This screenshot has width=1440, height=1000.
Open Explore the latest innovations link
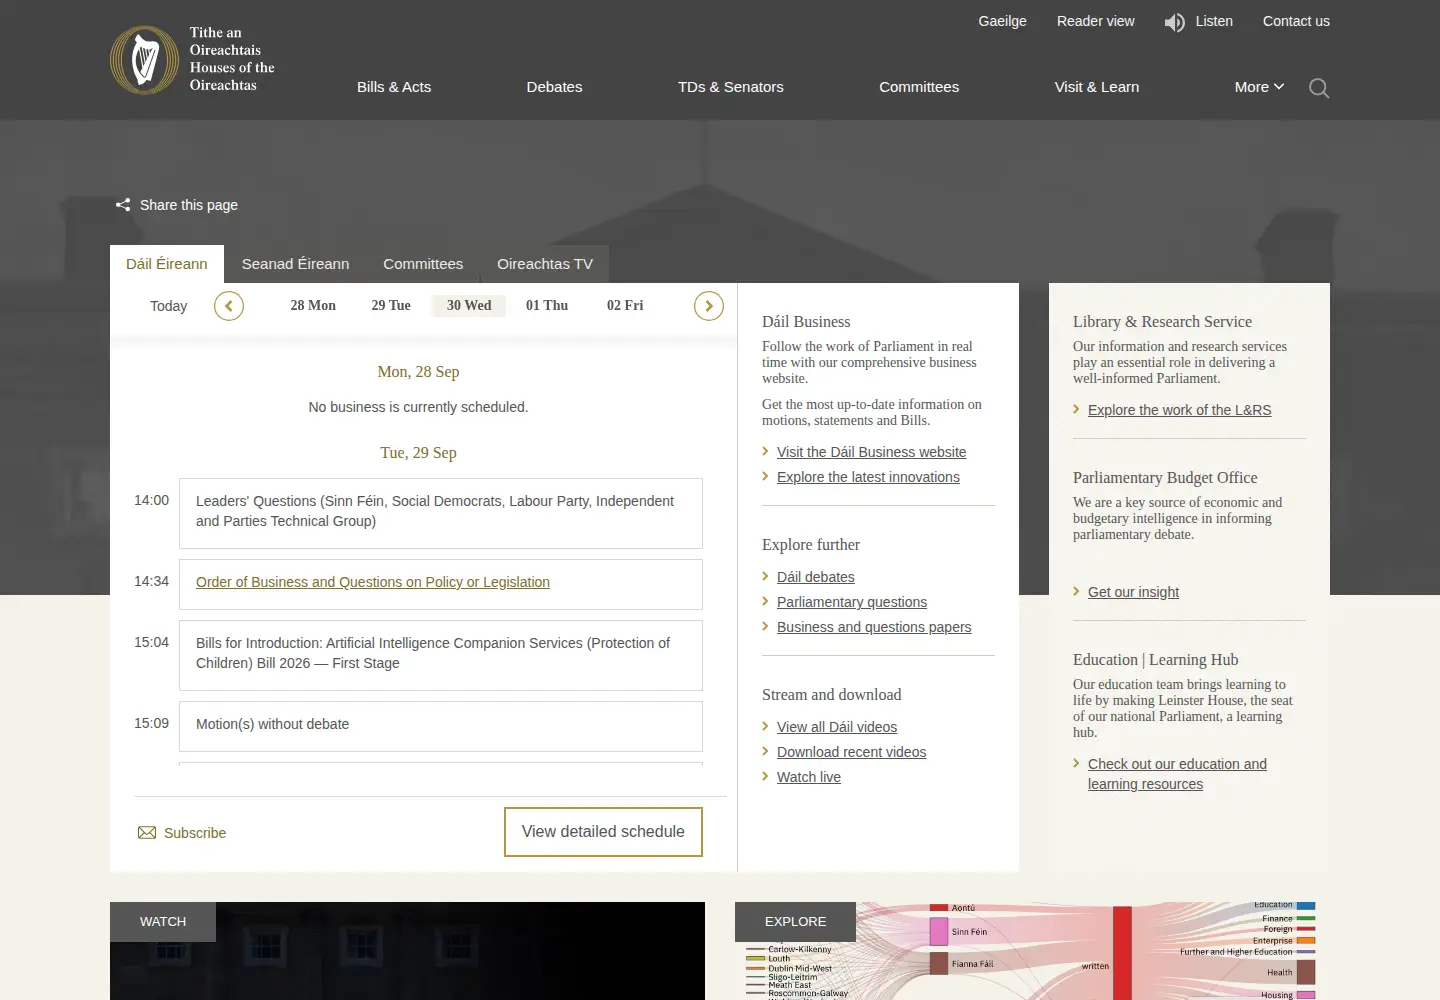pos(868,477)
